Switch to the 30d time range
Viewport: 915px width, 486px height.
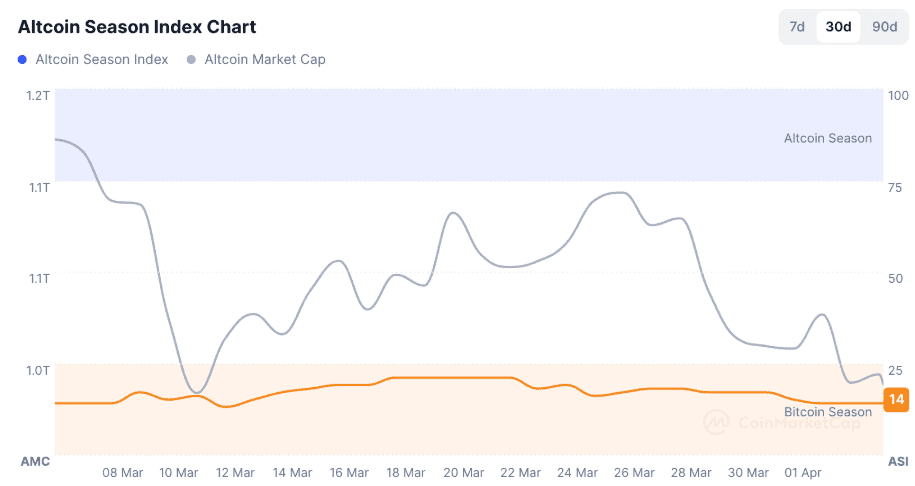[838, 27]
